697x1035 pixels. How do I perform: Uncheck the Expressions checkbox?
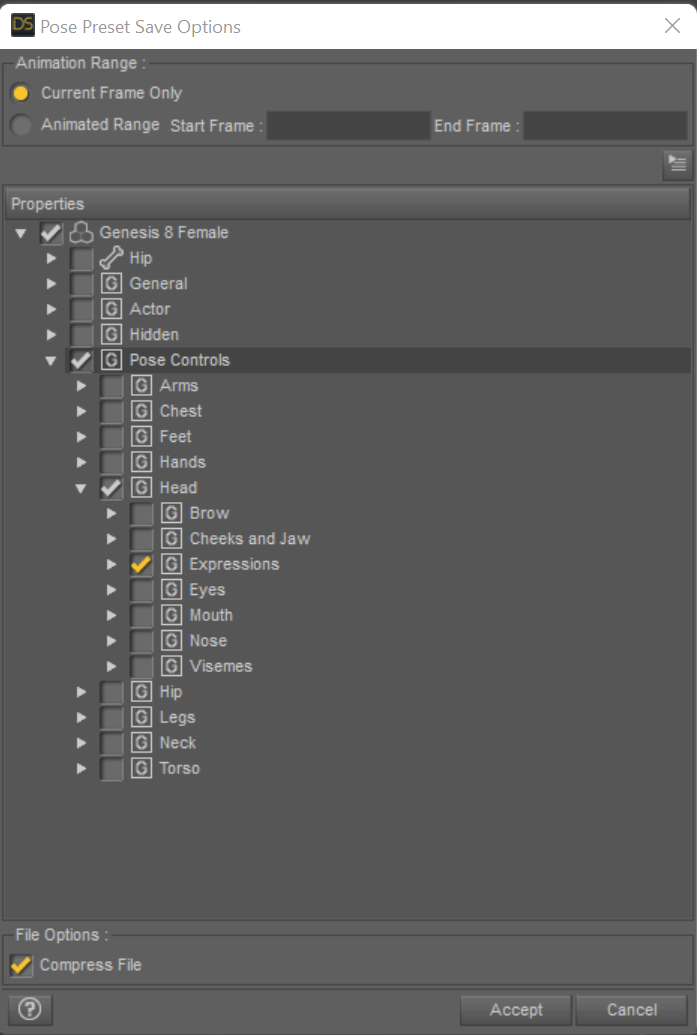[141, 564]
